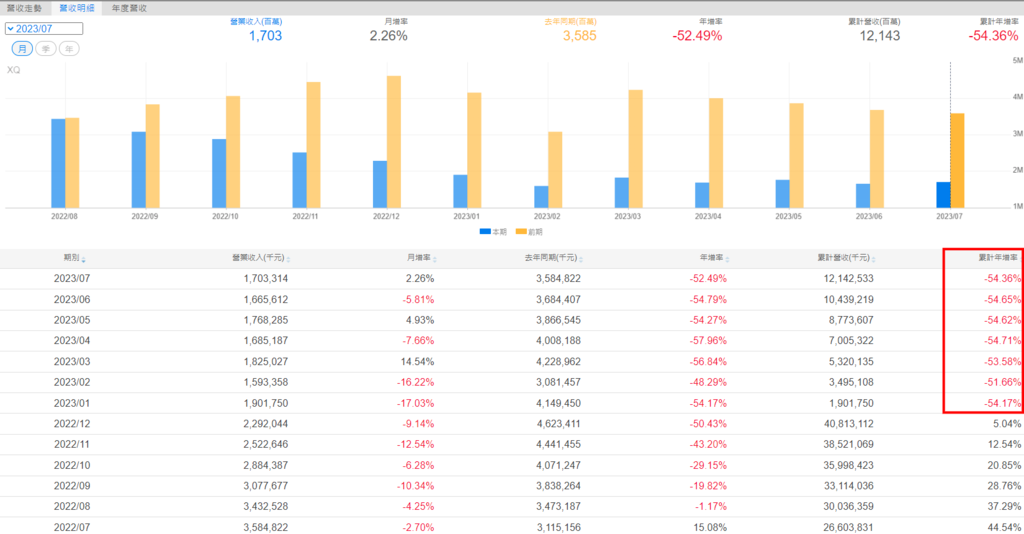Viewport: 1024px width, 534px height.
Task: Click the highlighted blue bar for 2023/07
Action: point(943,195)
